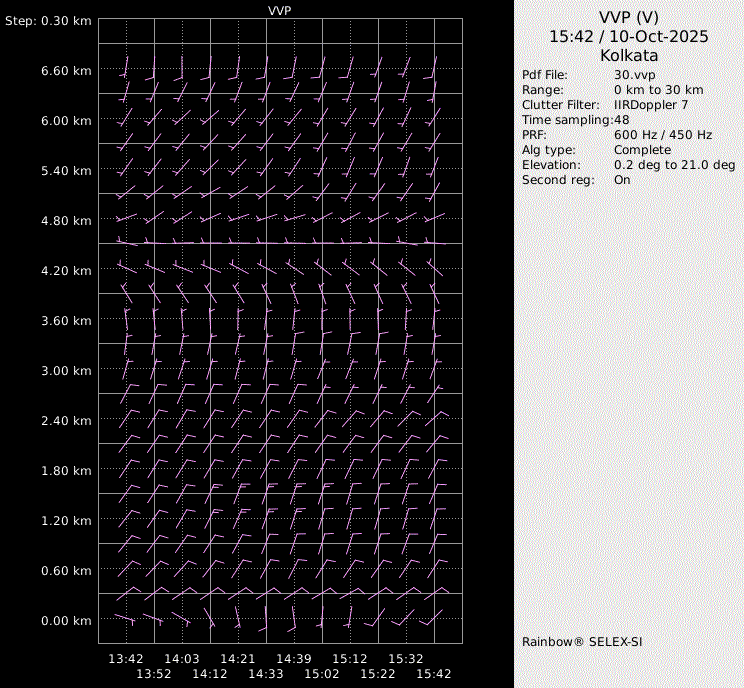The height and width of the screenshot is (688, 744).
Task: Select the 14:03 time marker
Action: [x=182, y=659]
